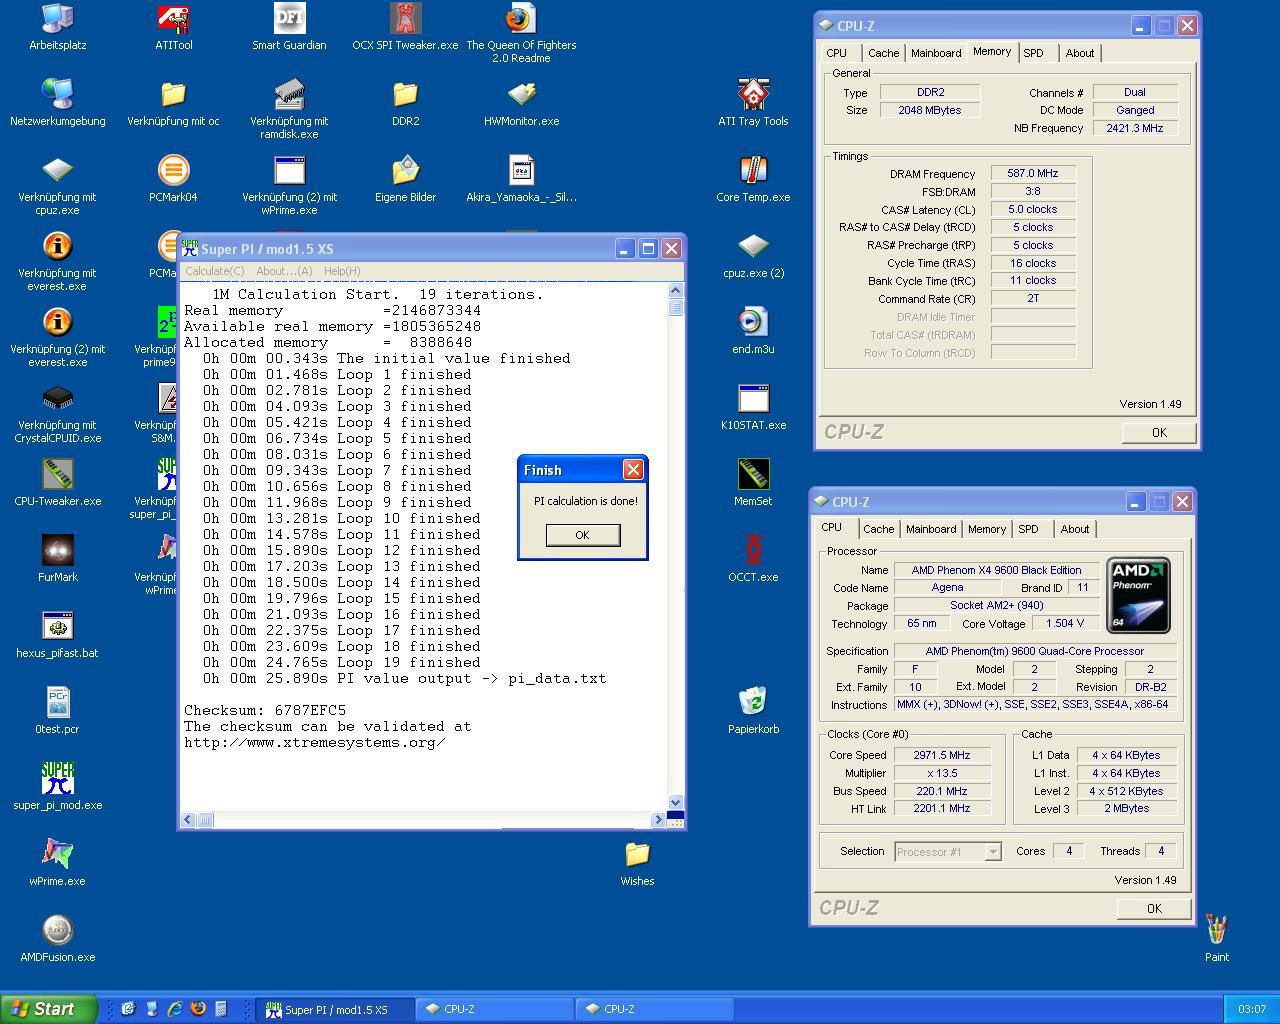Open CPU tab in upper CPU-Z window

(x=837, y=53)
